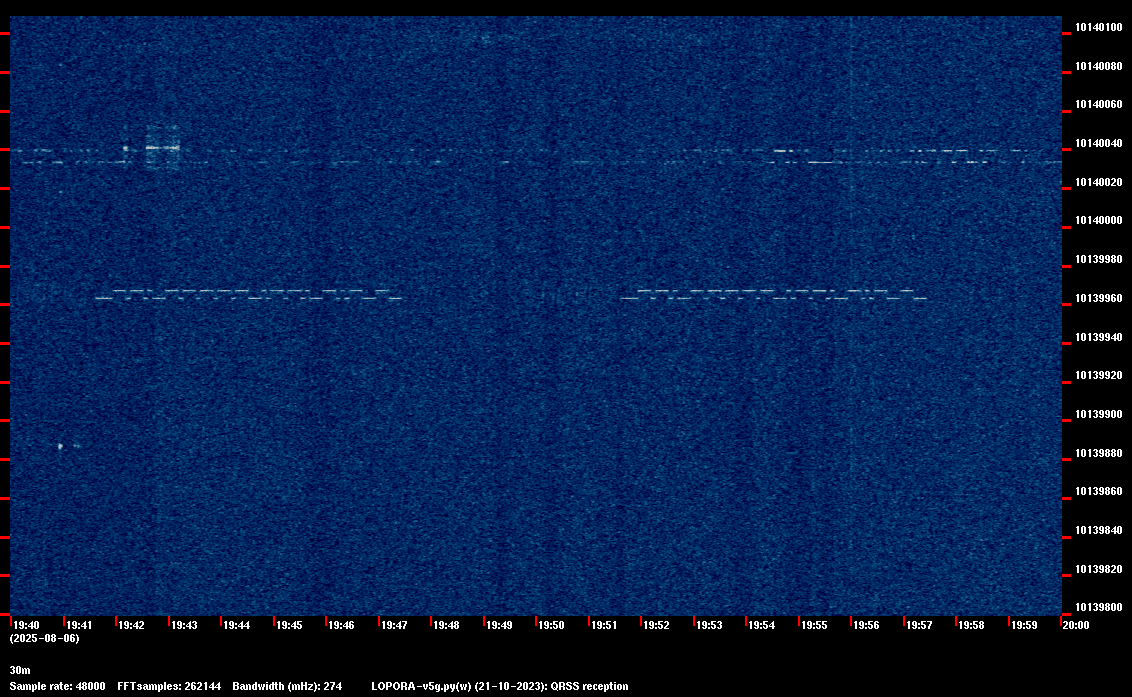Click the 10139900 frequency label
The width and height of the screenshot is (1132, 697).
coord(1098,415)
